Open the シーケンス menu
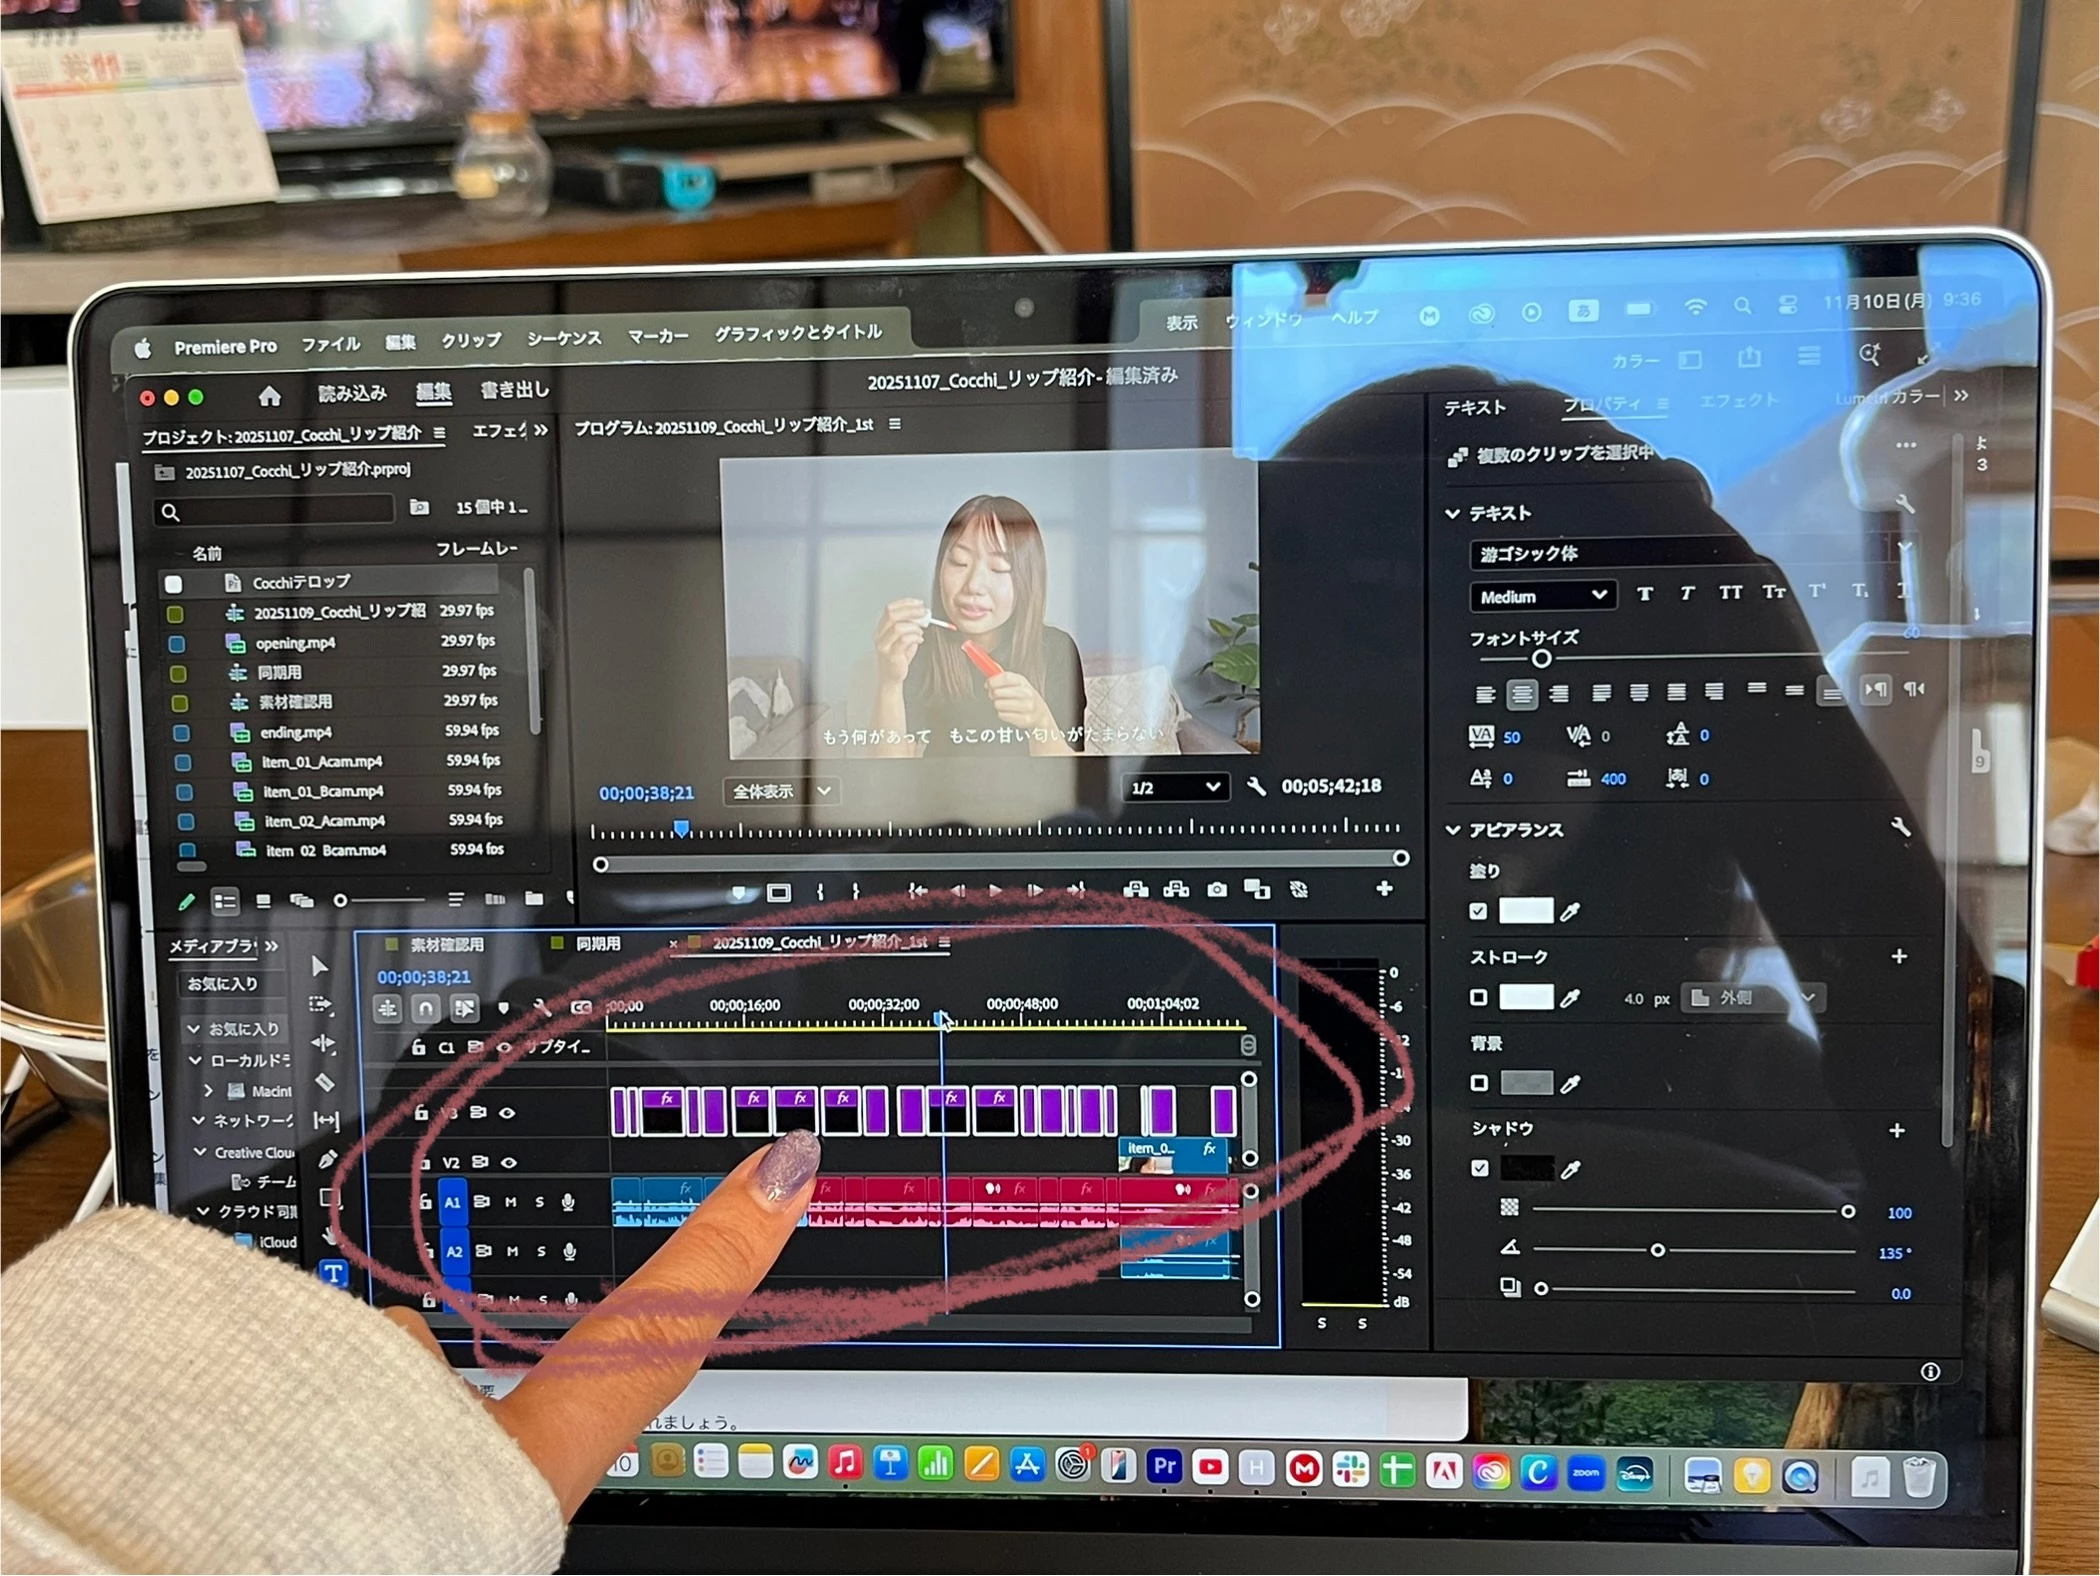This screenshot has height=1576, width=2100. (564, 338)
